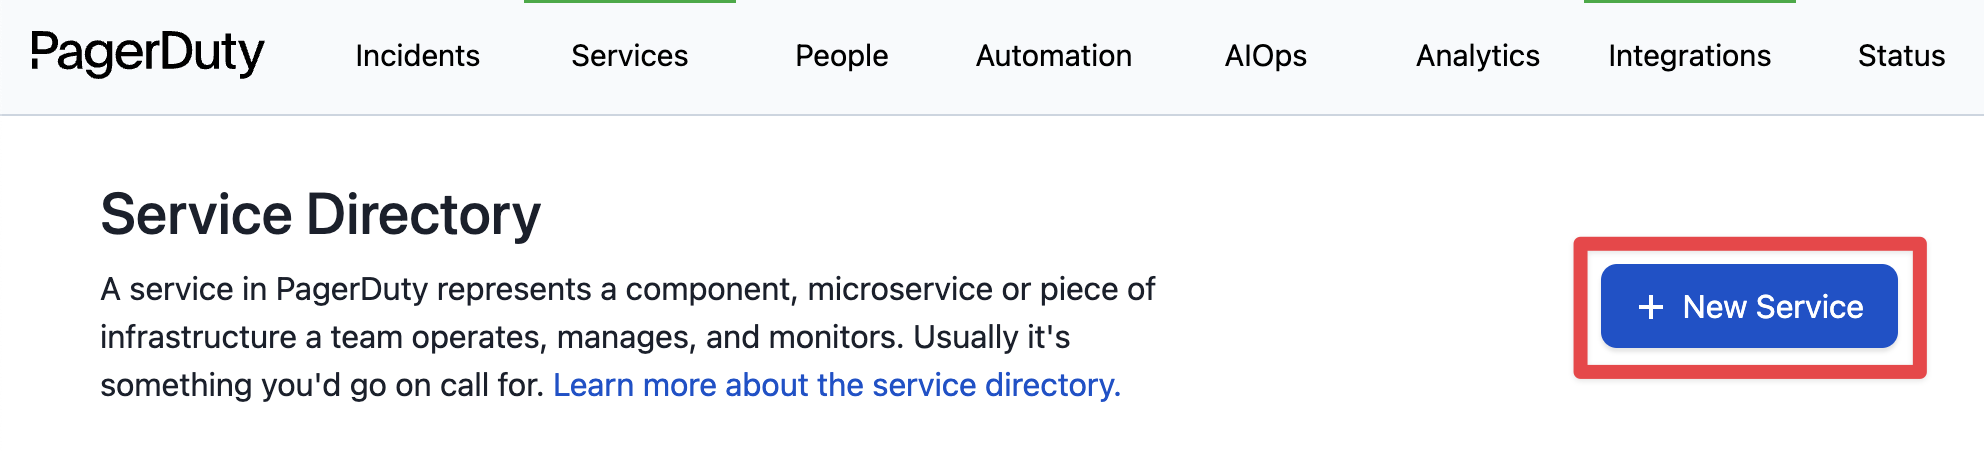Click the green indicator above Services
This screenshot has width=1984, height=452.
point(630,2)
